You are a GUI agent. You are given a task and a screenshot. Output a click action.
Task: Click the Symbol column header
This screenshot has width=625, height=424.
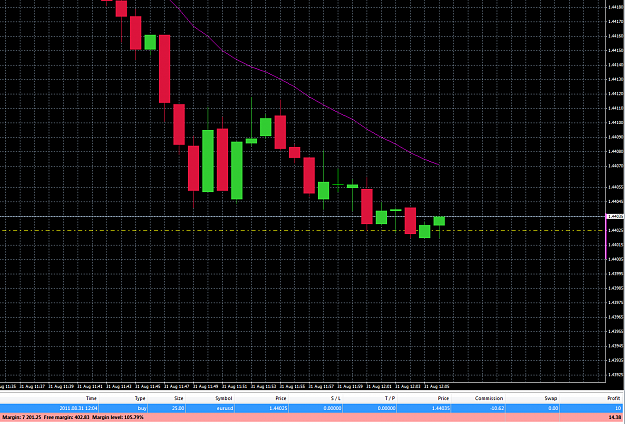point(224,398)
